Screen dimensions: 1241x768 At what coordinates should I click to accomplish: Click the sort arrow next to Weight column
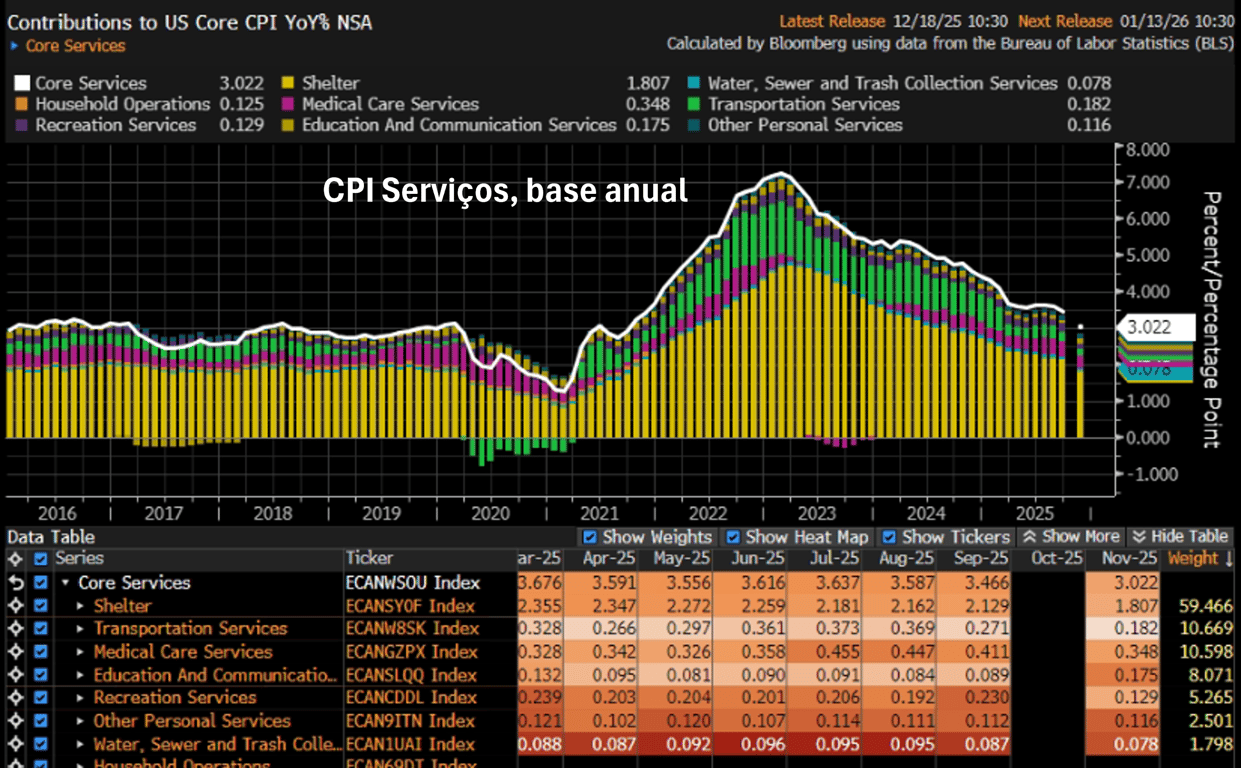1228,559
